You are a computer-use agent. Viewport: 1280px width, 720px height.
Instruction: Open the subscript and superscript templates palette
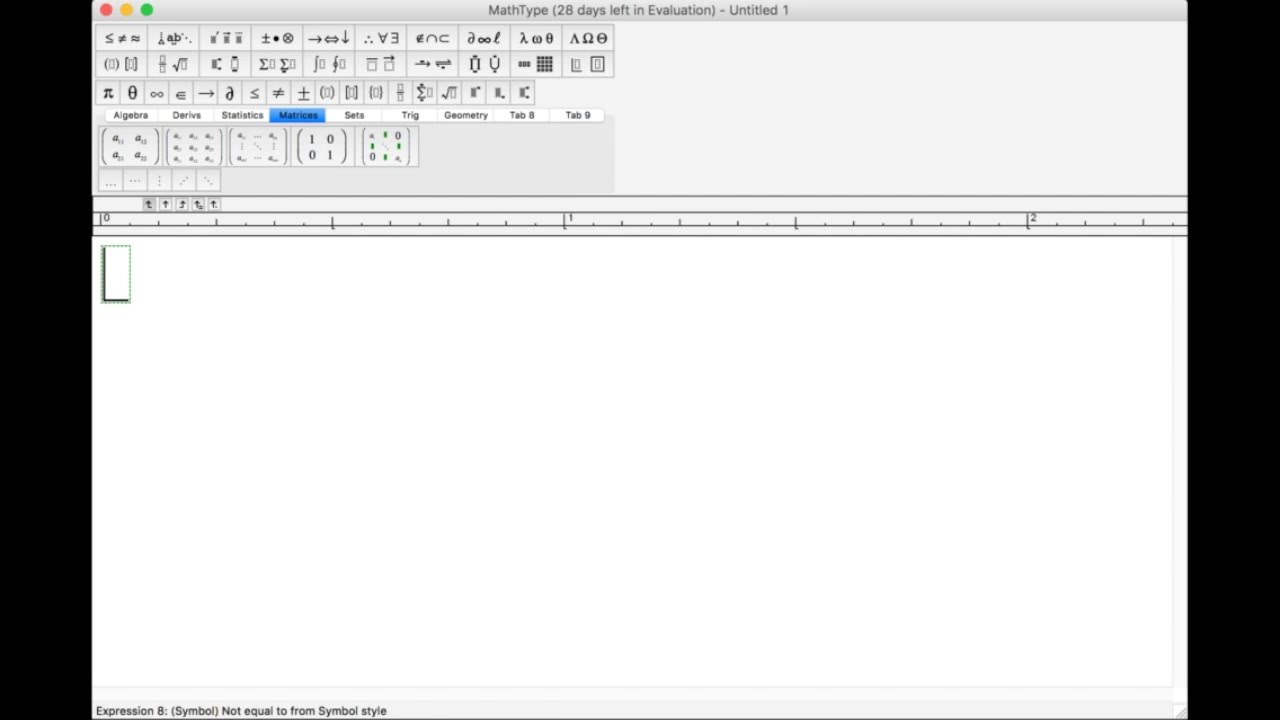226,64
